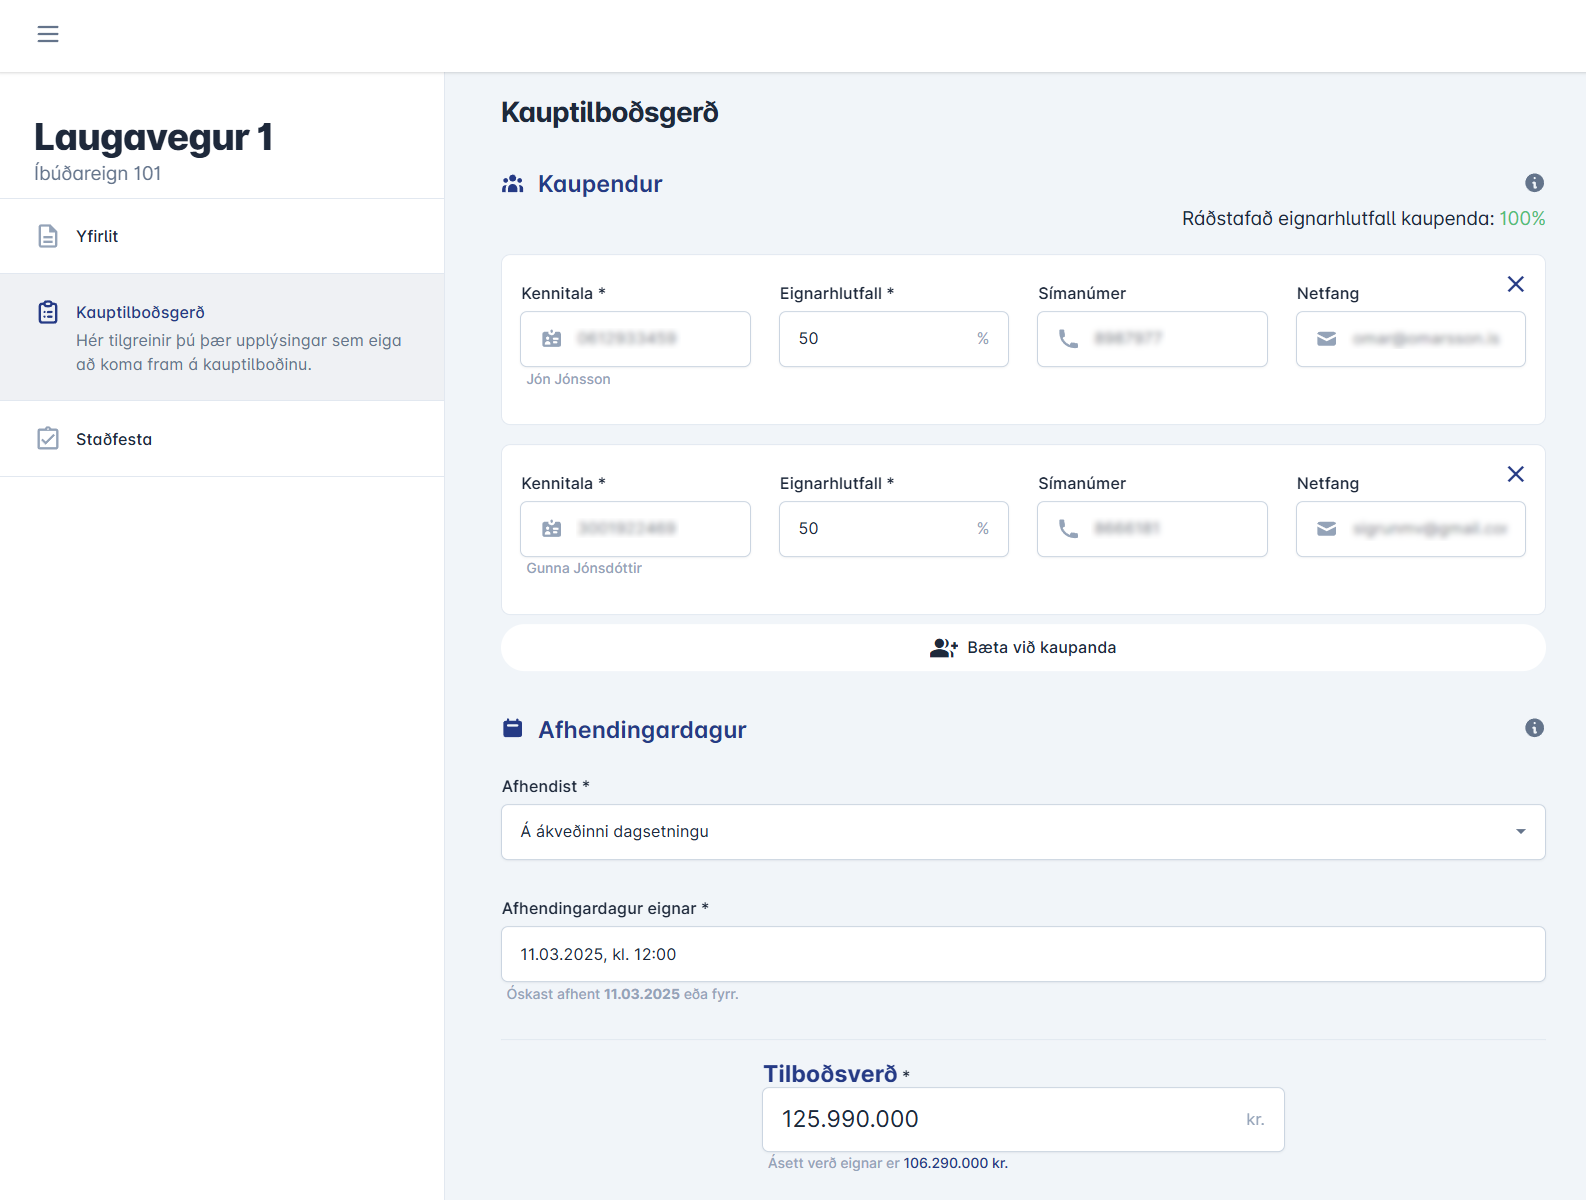Click the Bæta við kaupanda button

coord(1023,648)
